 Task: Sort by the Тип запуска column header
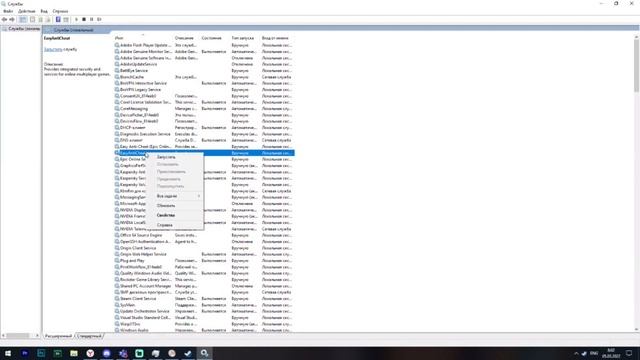[244, 38]
